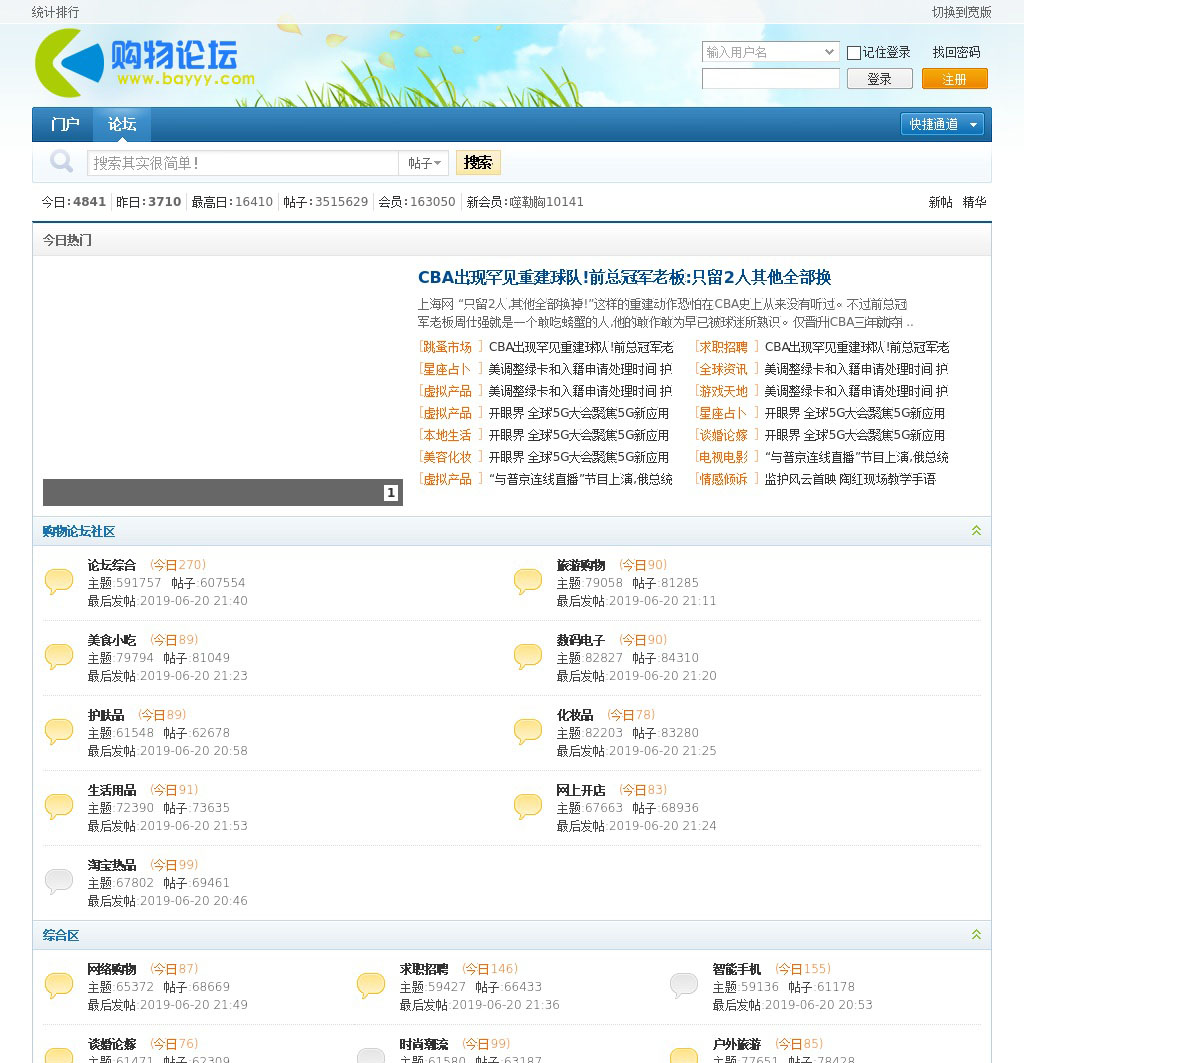
Task: Select the 论坛 navigation tab
Action: point(122,124)
